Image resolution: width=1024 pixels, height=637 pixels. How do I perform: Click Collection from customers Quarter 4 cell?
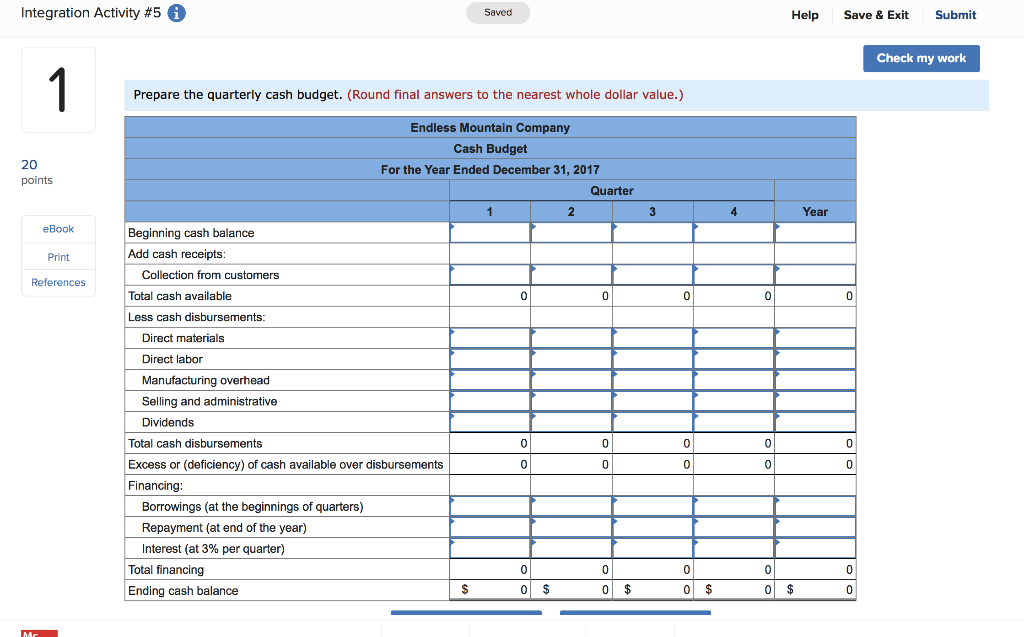tap(734, 275)
